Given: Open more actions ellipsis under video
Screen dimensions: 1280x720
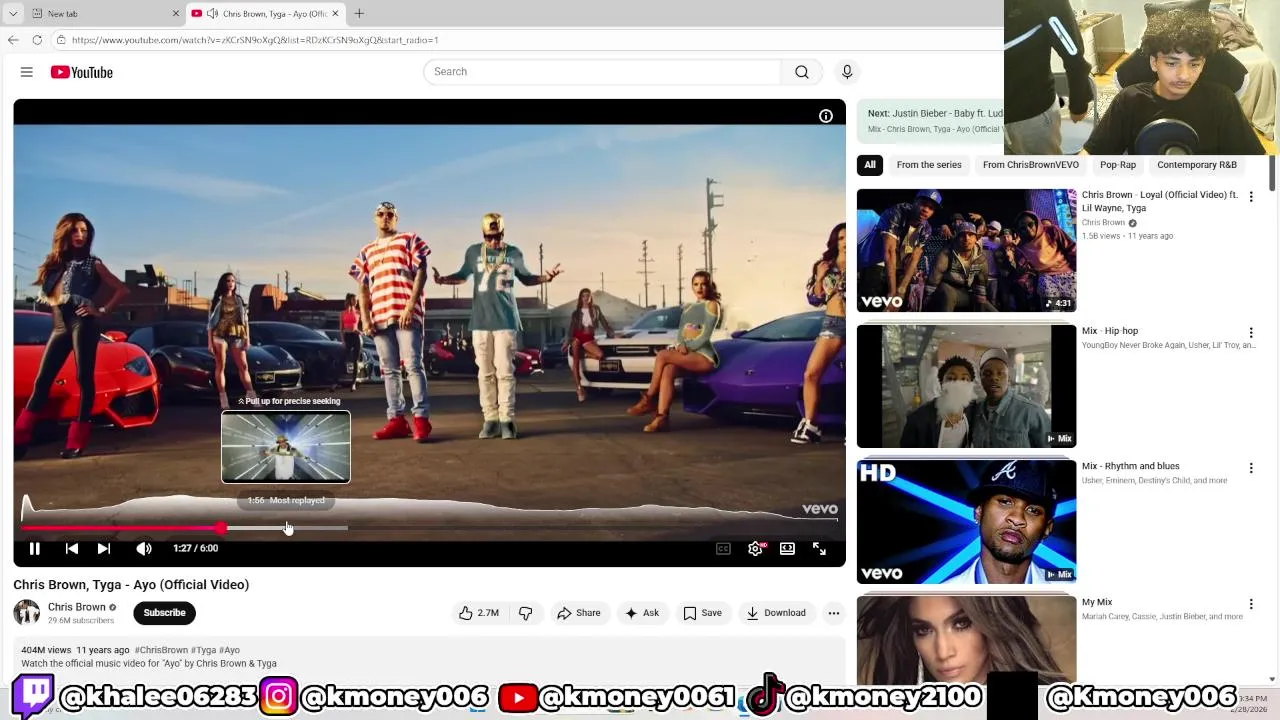Looking at the screenshot, I should (x=834, y=613).
